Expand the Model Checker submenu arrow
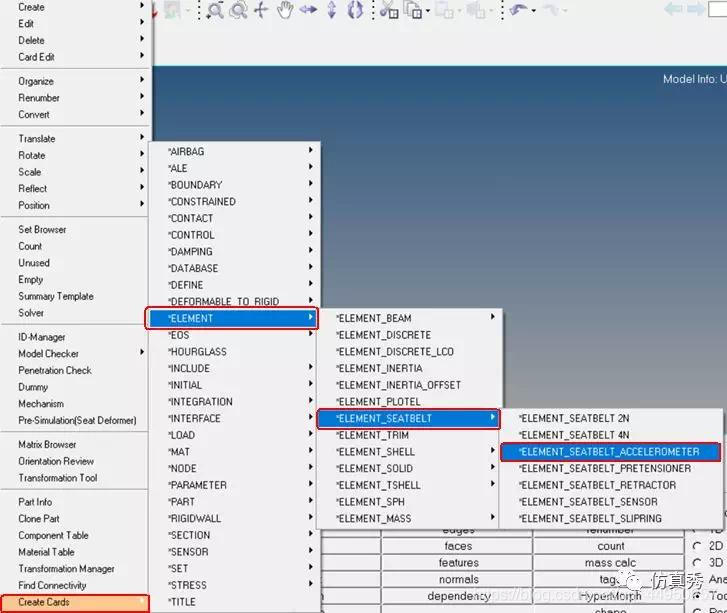The height and width of the screenshot is (613, 727). 142,352
